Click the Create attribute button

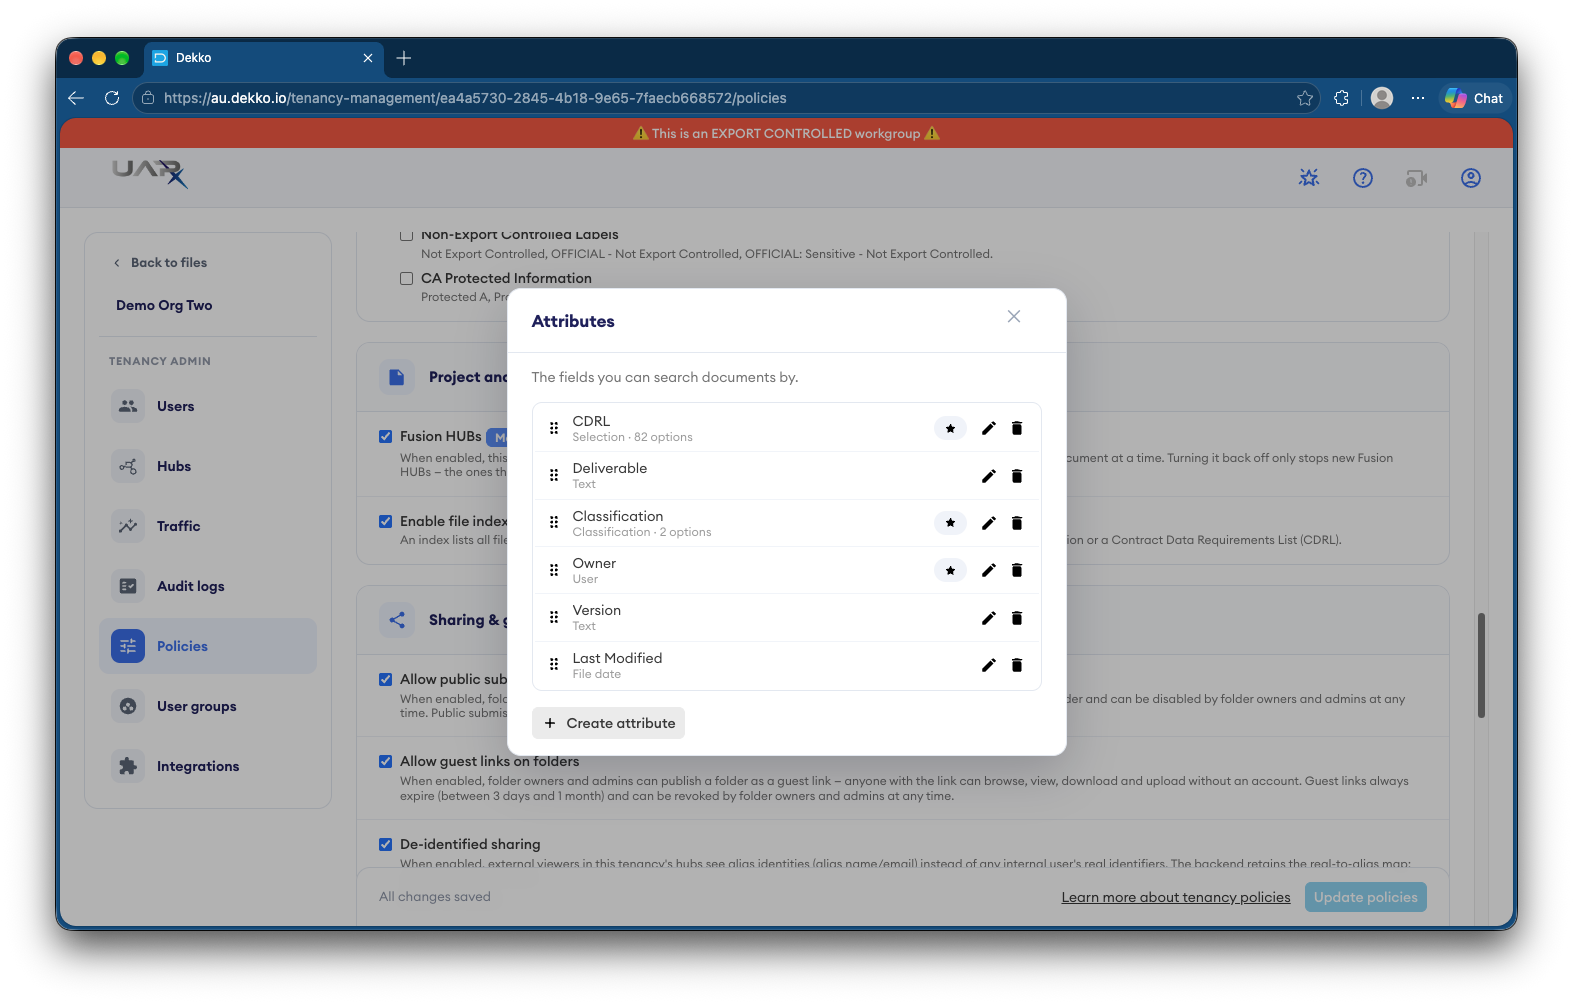(x=608, y=723)
